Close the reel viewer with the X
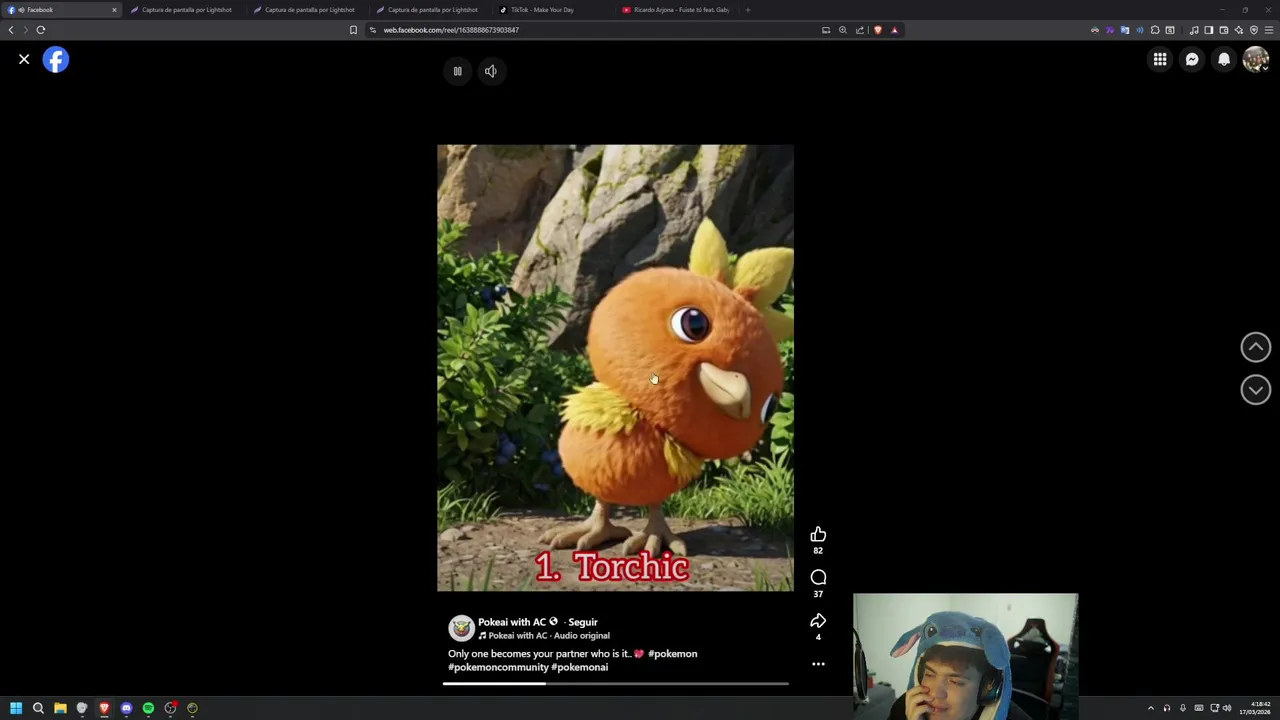Screen dimensions: 1280x720 pos(24,60)
